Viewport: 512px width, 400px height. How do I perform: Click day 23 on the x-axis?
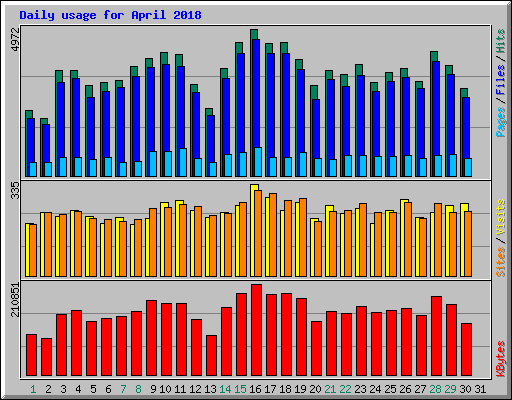[x=360, y=389]
